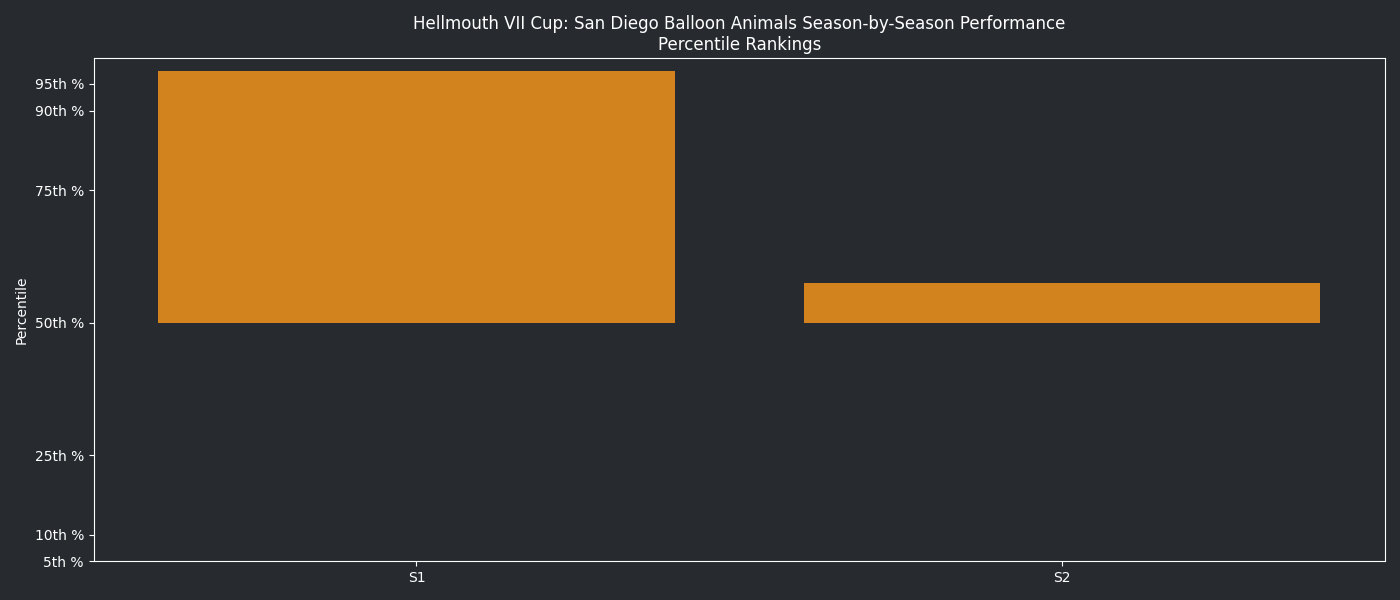The height and width of the screenshot is (600, 1400).
Task: Click the 5th % tick label
Action: [x=64, y=562]
